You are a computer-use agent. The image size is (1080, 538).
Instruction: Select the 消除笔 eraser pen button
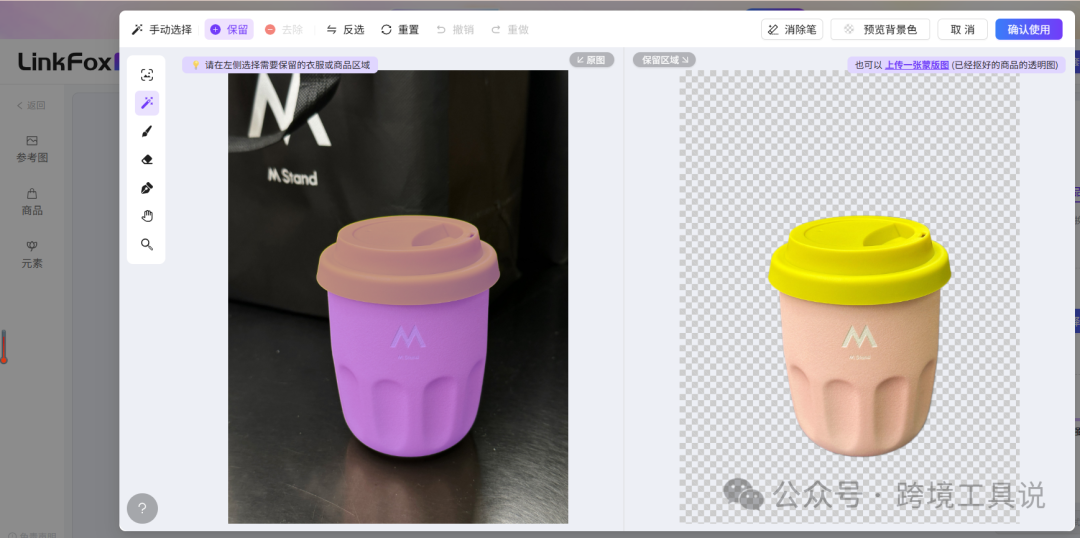[792, 30]
